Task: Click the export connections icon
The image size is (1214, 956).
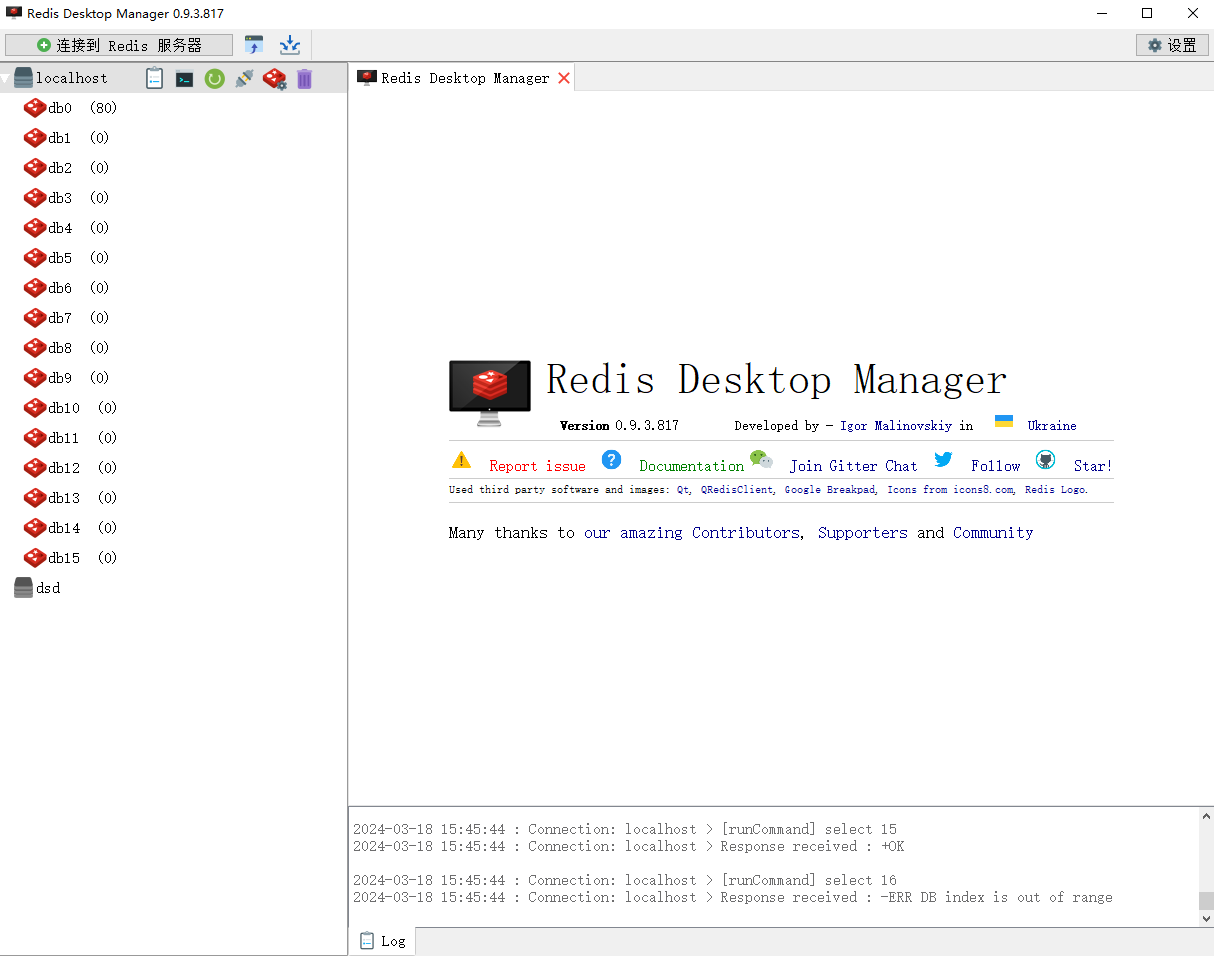Action: click(290, 45)
